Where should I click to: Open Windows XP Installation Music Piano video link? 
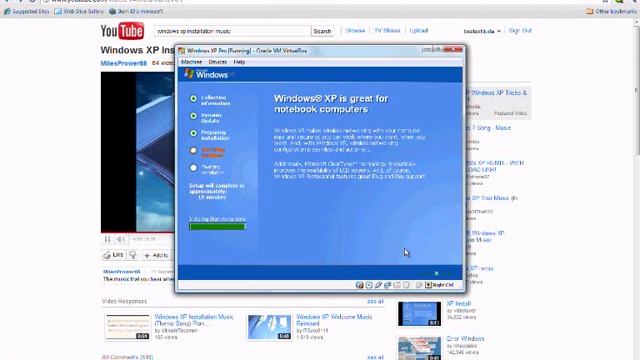[x=194, y=320]
